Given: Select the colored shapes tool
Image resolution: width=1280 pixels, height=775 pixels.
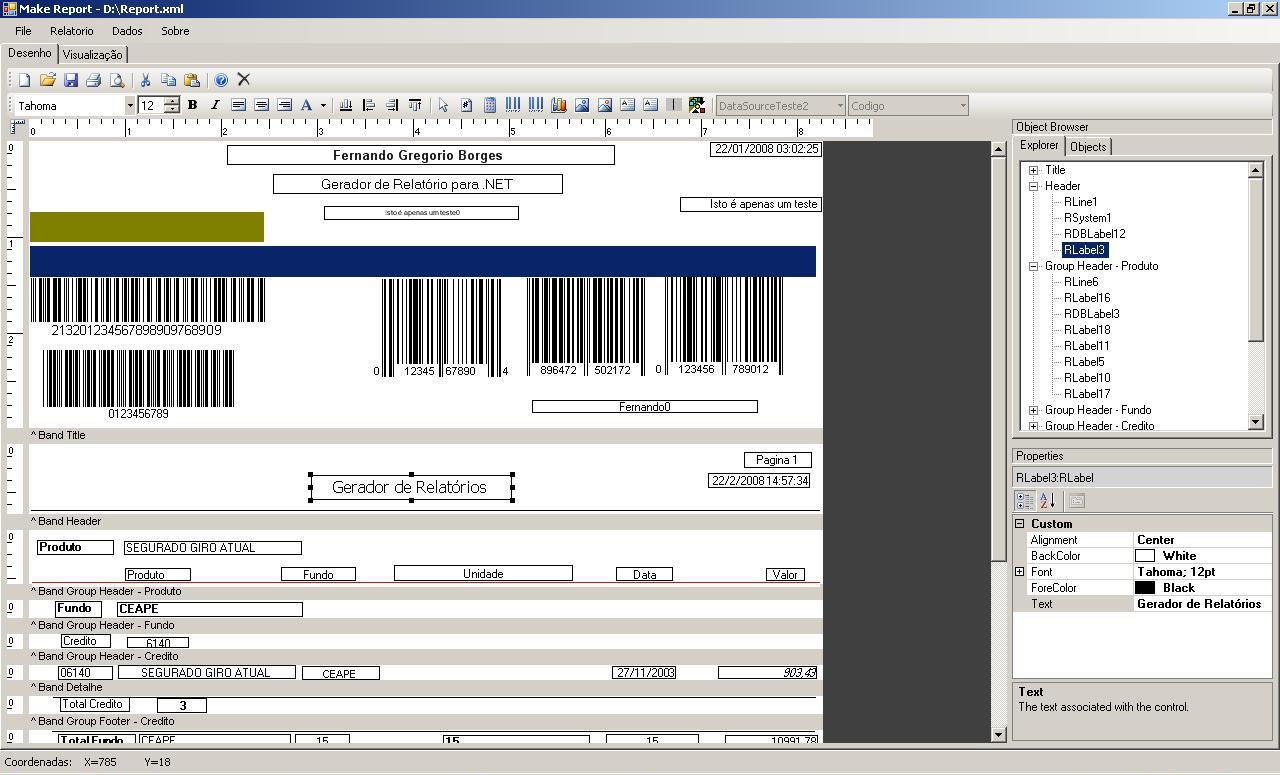Looking at the screenshot, I should (697, 105).
